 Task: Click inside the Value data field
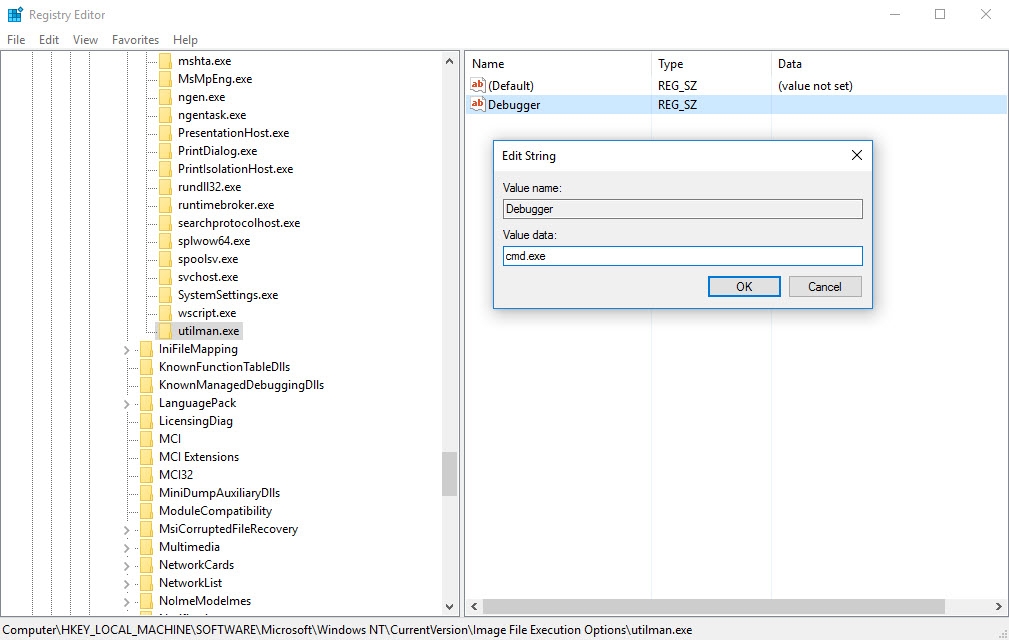(x=681, y=255)
